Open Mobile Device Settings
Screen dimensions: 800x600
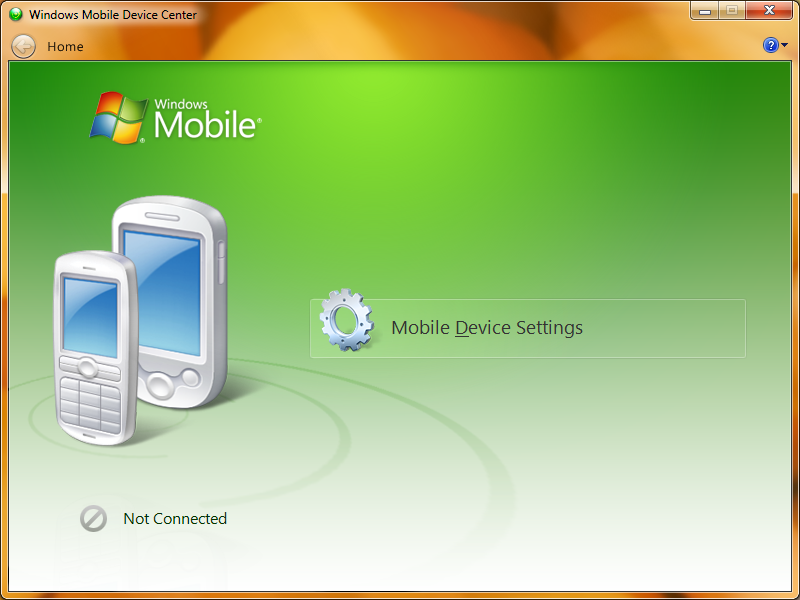click(x=528, y=328)
